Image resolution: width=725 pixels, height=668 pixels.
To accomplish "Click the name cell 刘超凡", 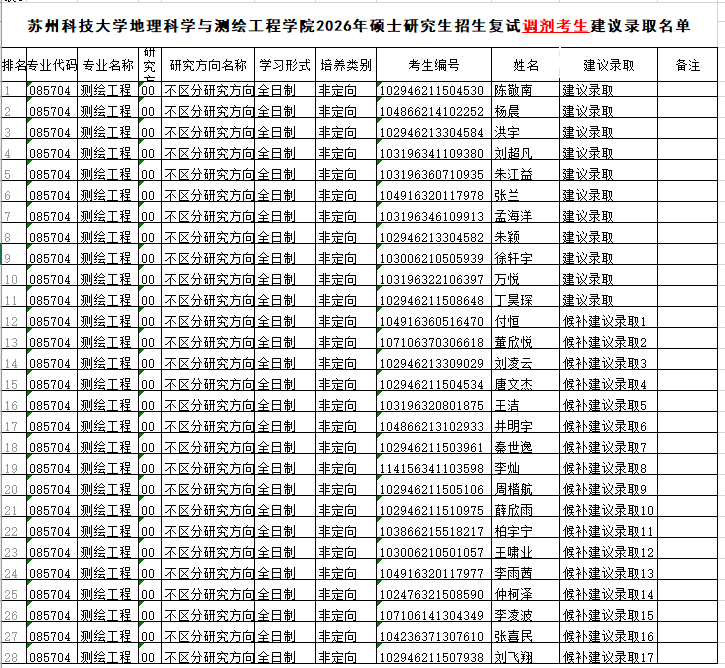I will [x=514, y=153].
